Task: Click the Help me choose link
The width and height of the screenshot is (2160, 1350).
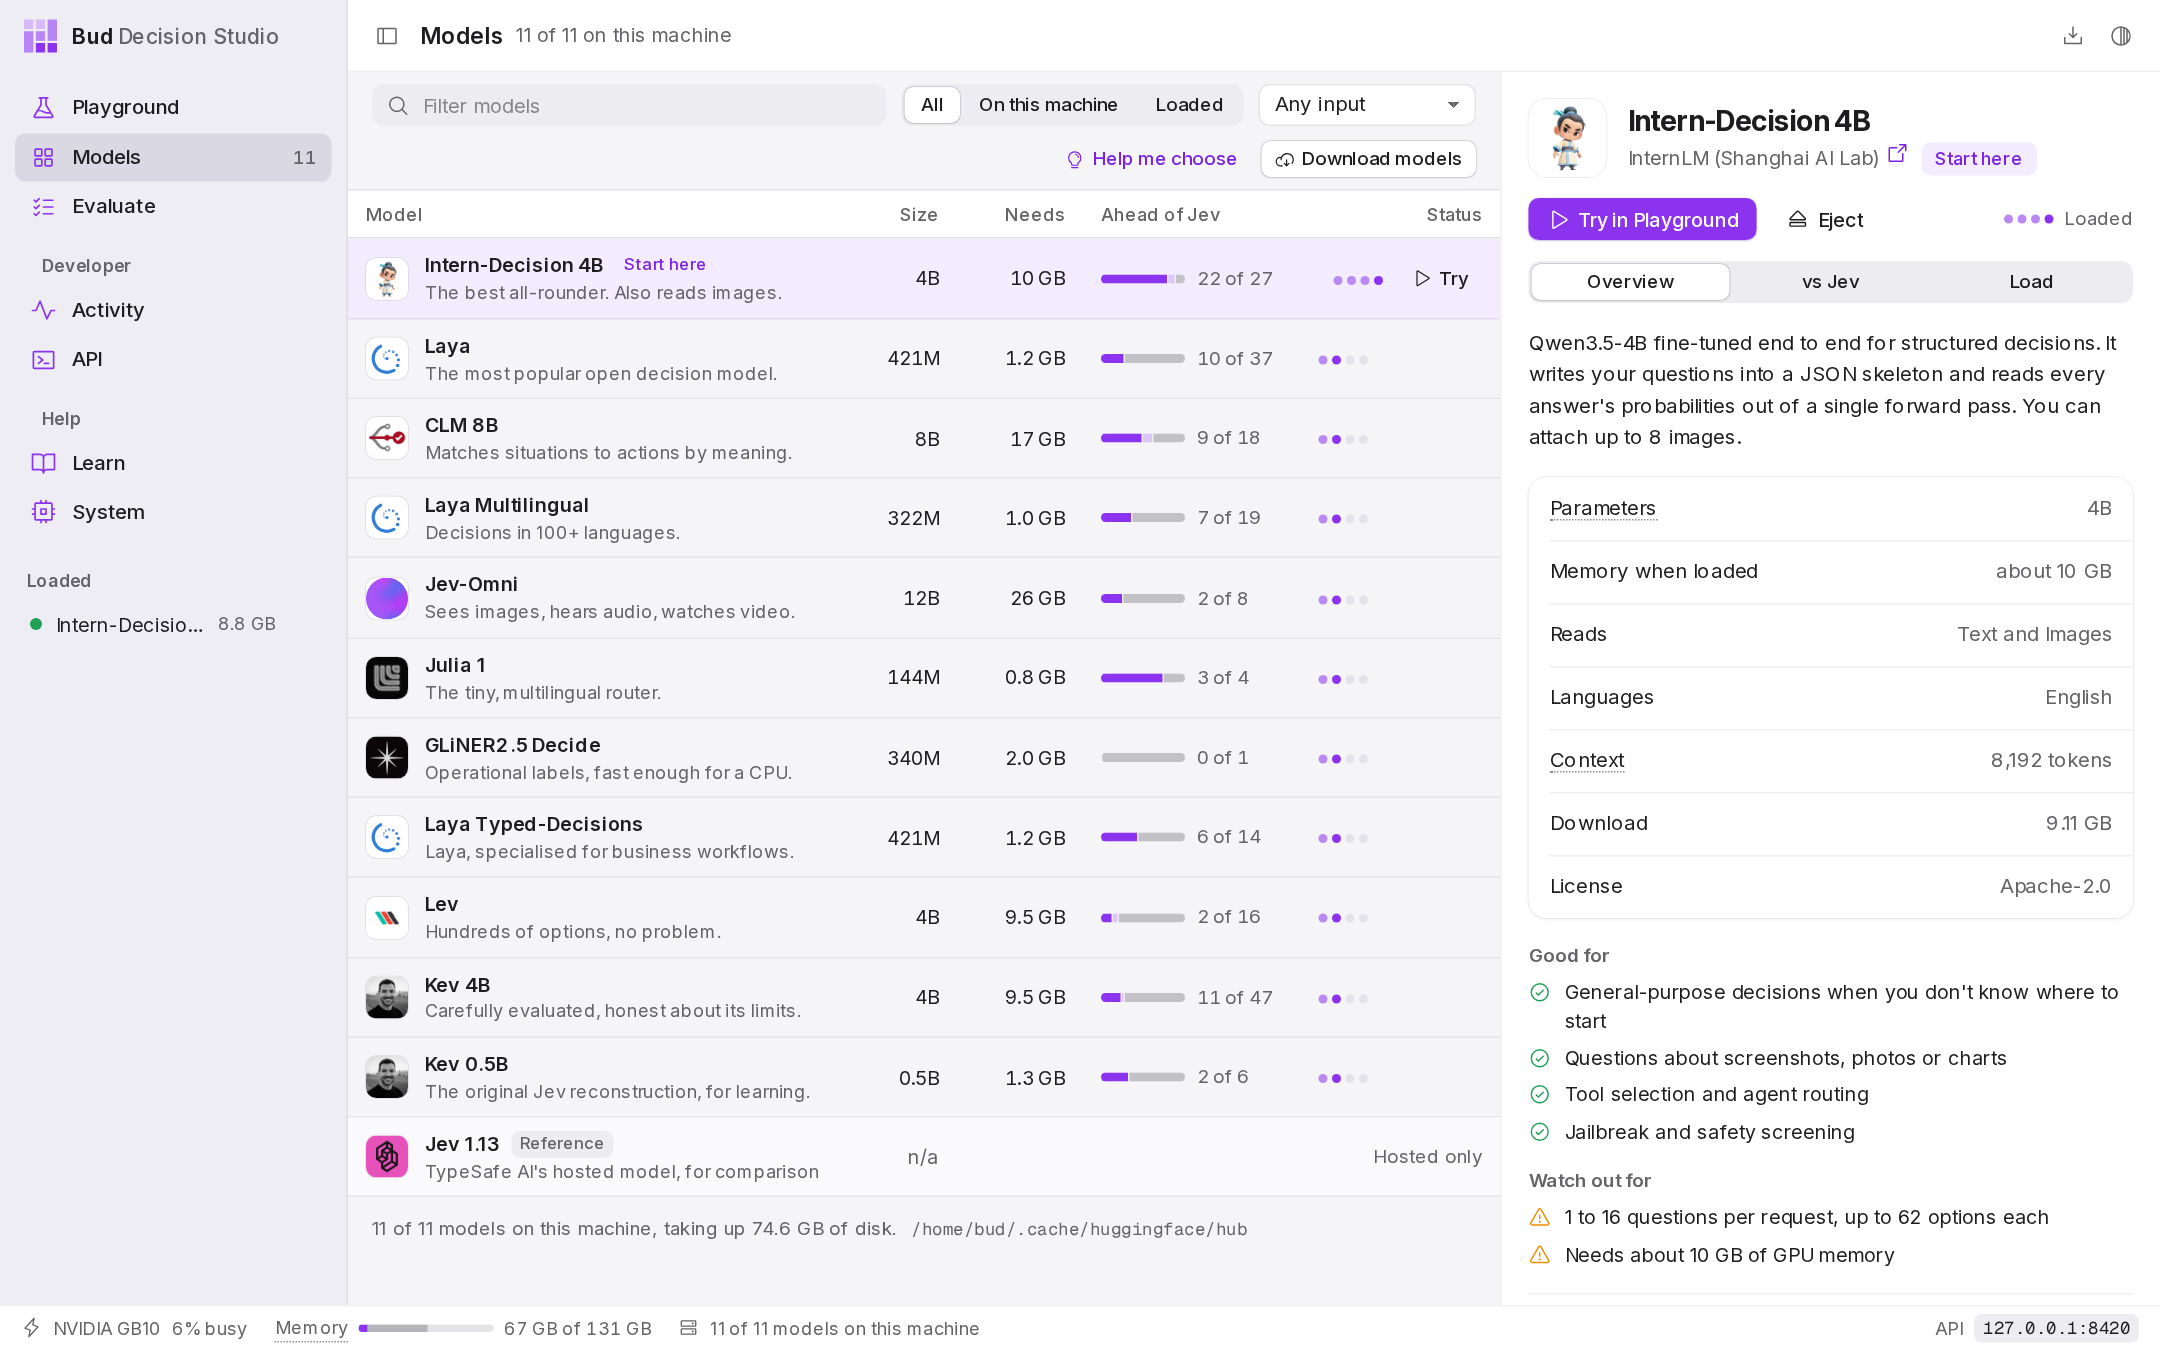Action: tap(1151, 159)
